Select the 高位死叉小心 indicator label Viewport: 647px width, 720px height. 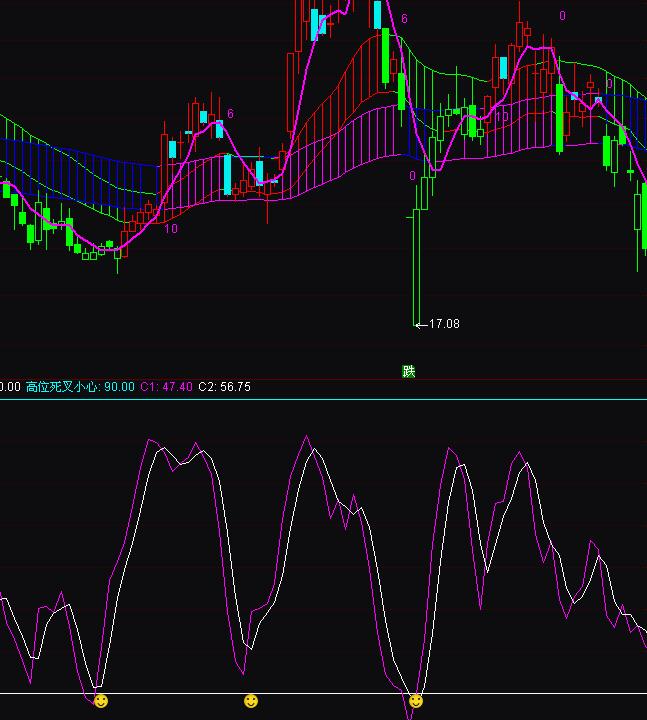62,387
